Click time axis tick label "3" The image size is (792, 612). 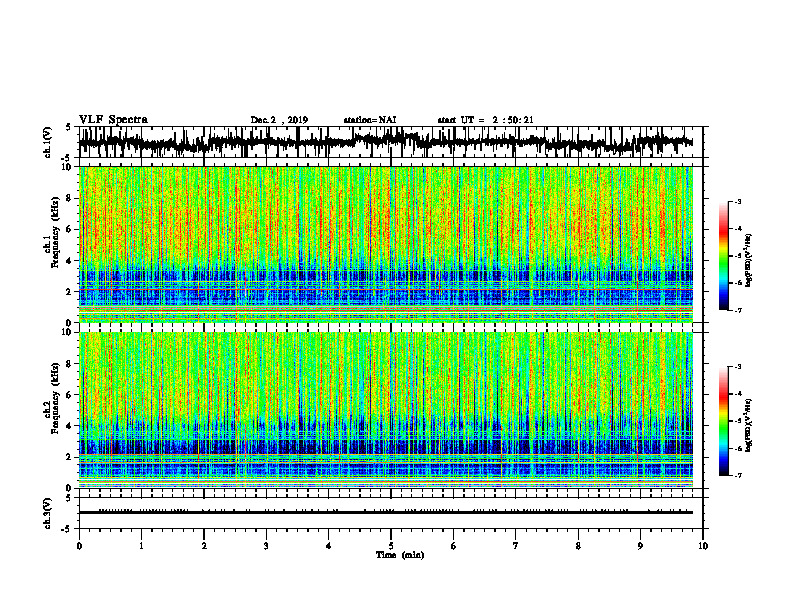[266, 546]
